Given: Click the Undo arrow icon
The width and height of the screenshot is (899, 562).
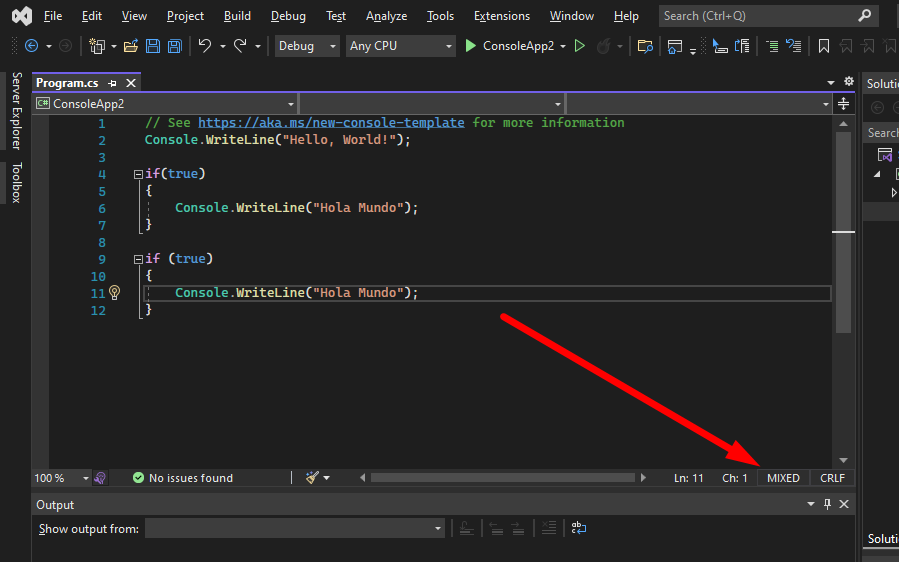Looking at the screenshot, I should [204, 46].
